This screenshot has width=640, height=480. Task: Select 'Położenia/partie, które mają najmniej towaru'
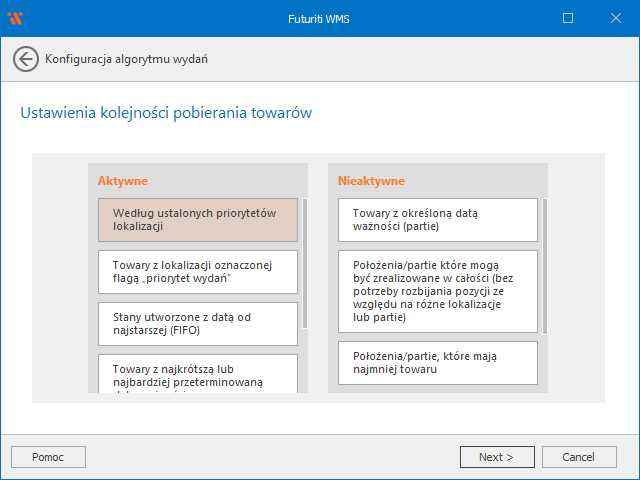[x=438, y=362]
